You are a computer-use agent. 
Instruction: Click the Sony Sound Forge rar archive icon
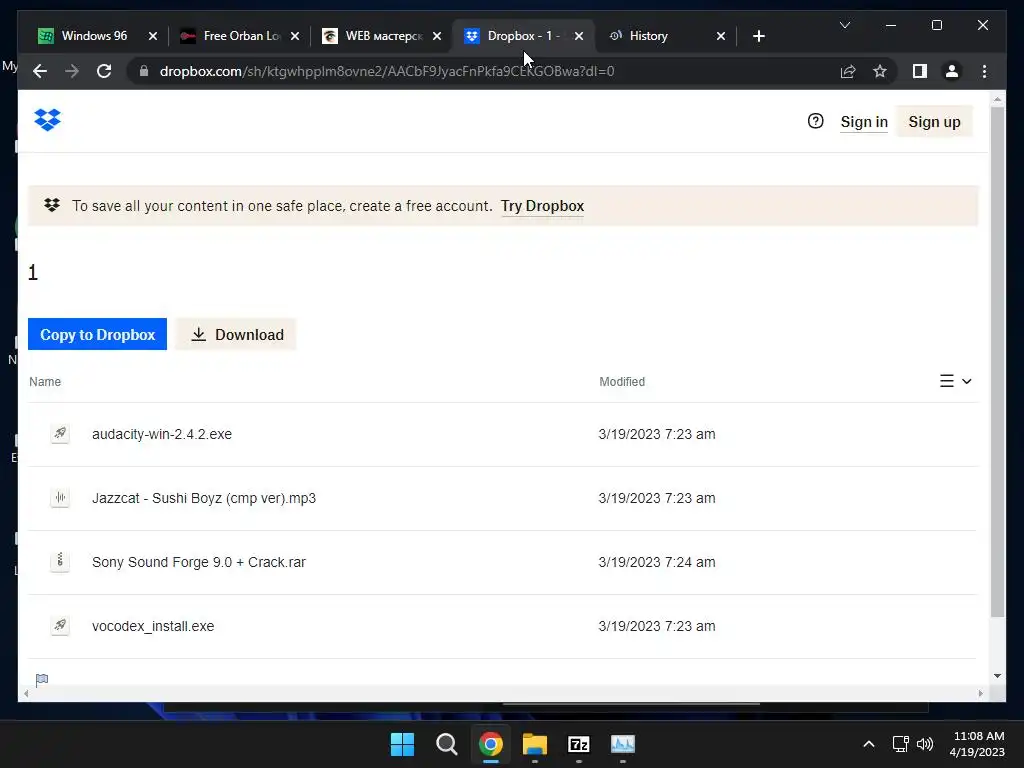60,562
